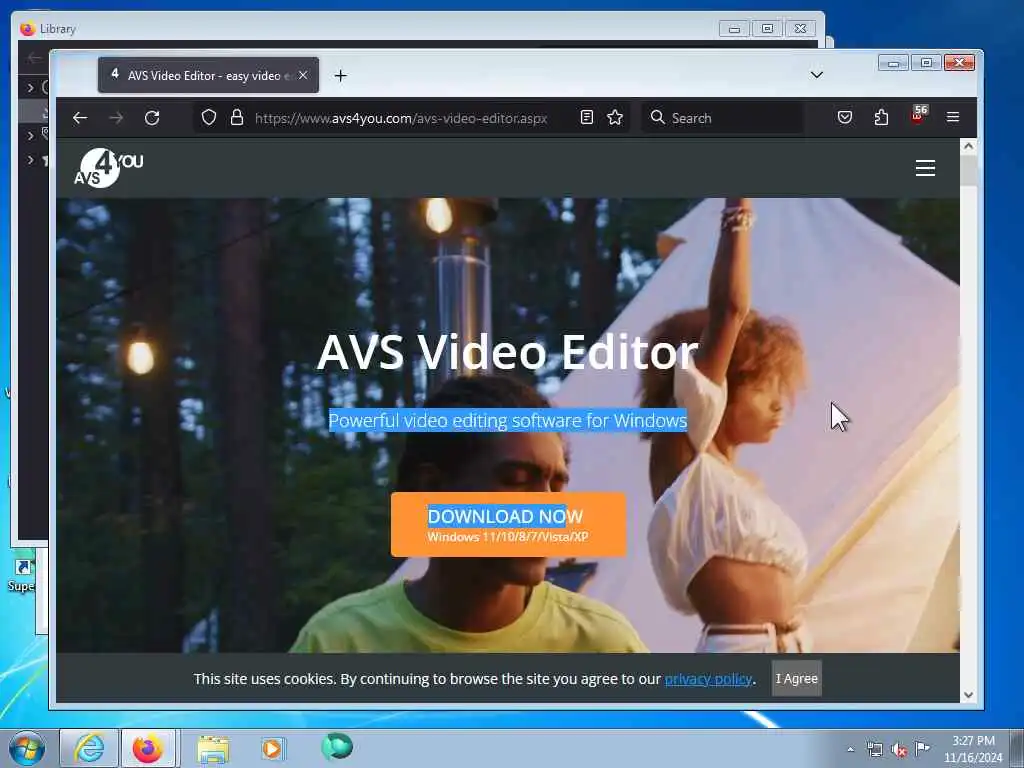Maximize the Library window

point(767,29)
